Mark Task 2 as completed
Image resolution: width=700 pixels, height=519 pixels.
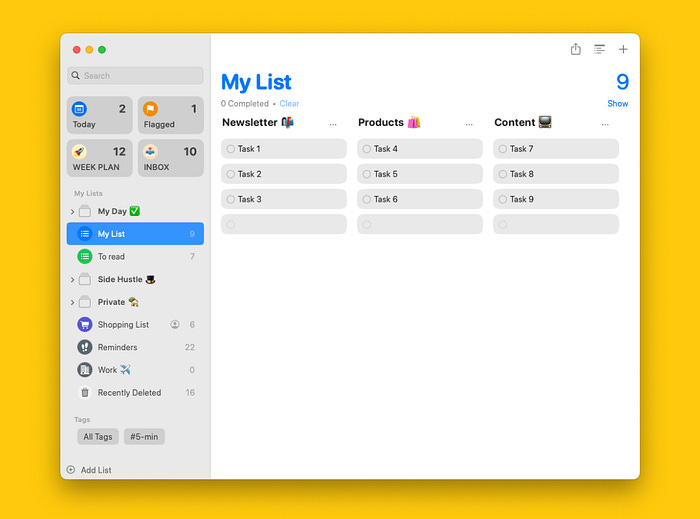point(230,174)
